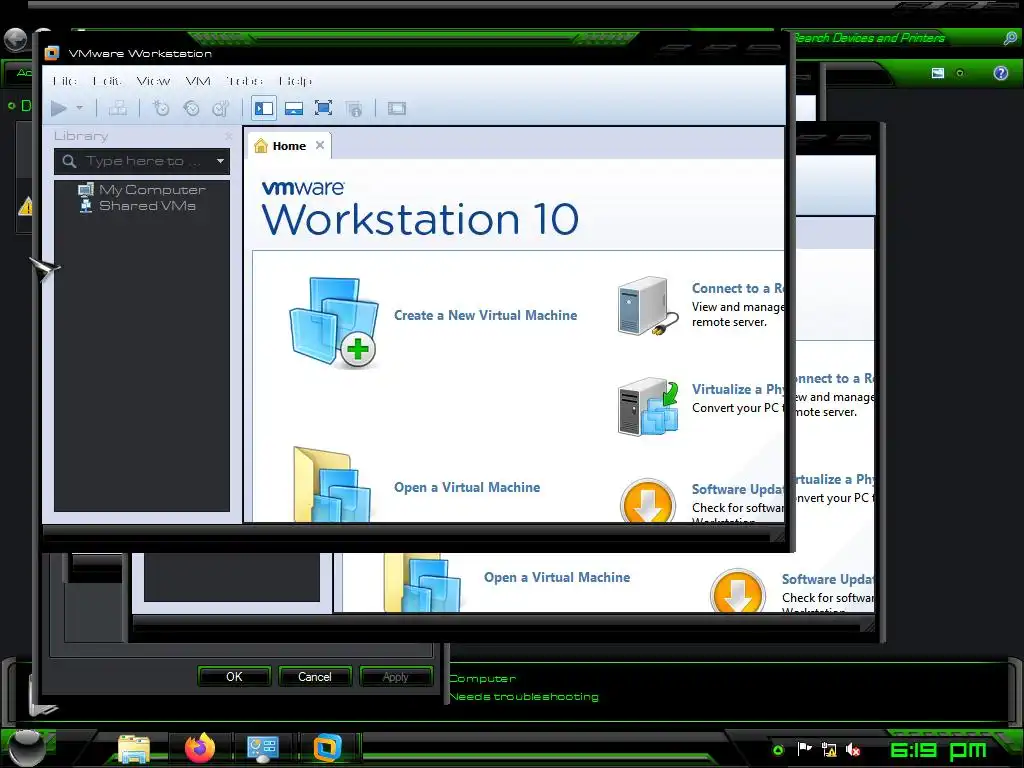Click the Search Devices and Printers field
The height and width of the screenshot is (768, 1024).
coord(895,38)
